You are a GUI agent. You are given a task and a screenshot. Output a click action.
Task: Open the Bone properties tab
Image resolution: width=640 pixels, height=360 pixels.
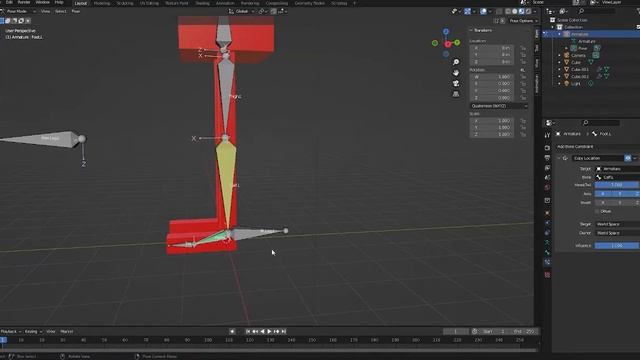pyautogui.click(x=547, y=252)
